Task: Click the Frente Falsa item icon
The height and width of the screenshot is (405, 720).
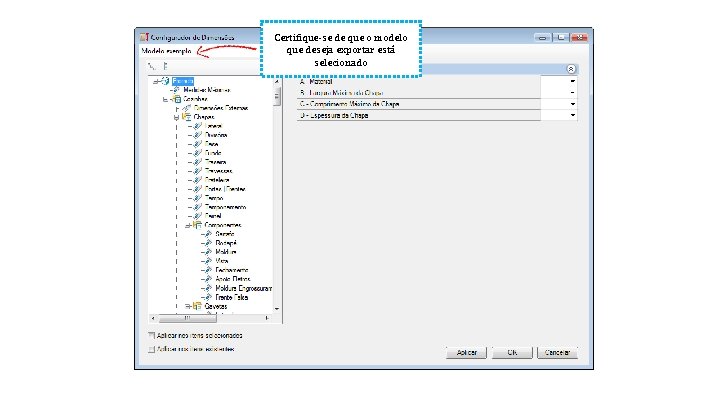Action: (208, 297)
